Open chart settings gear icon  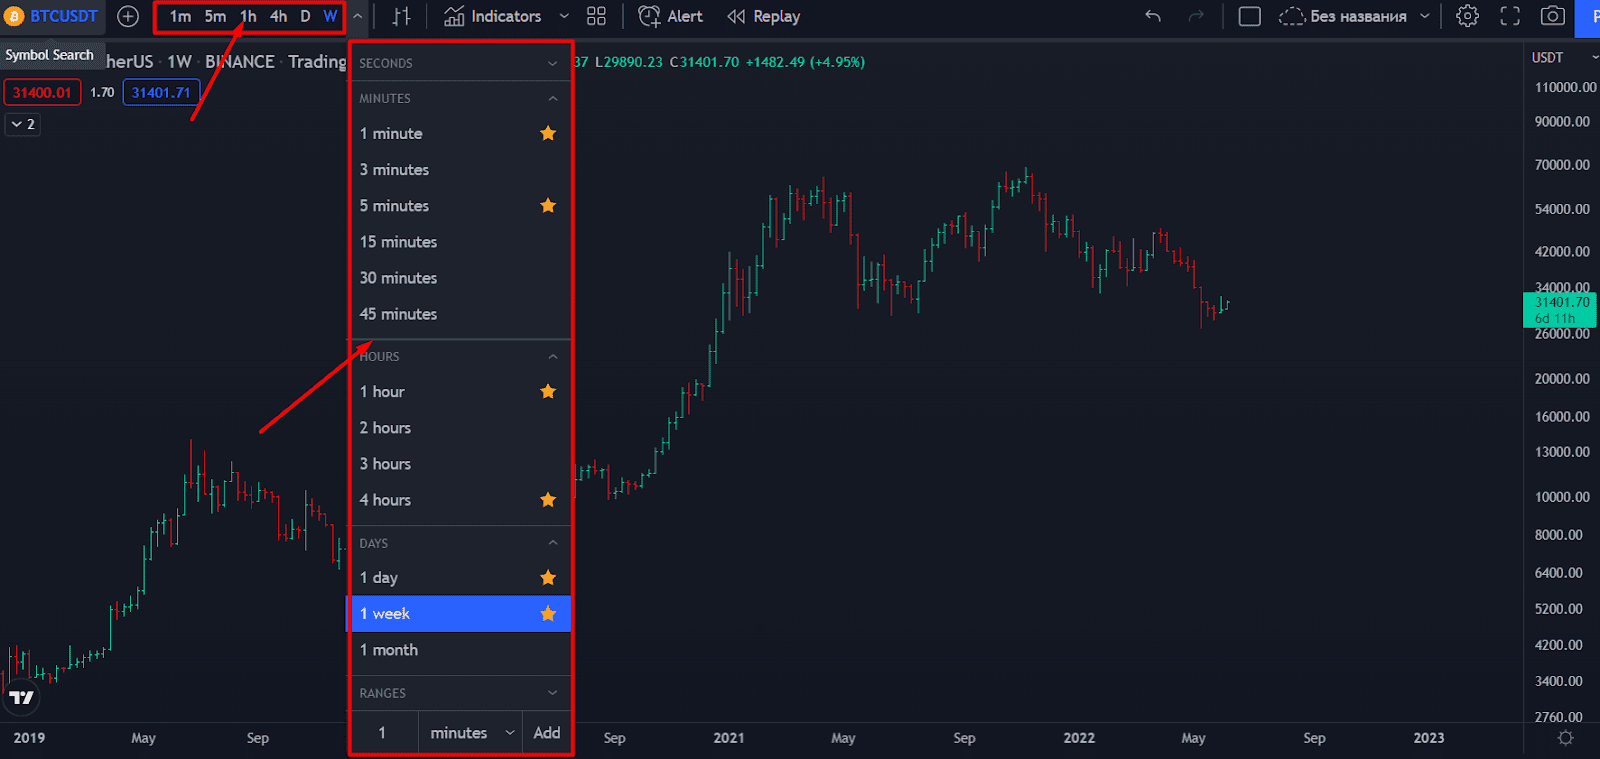tap(1467, 16)
